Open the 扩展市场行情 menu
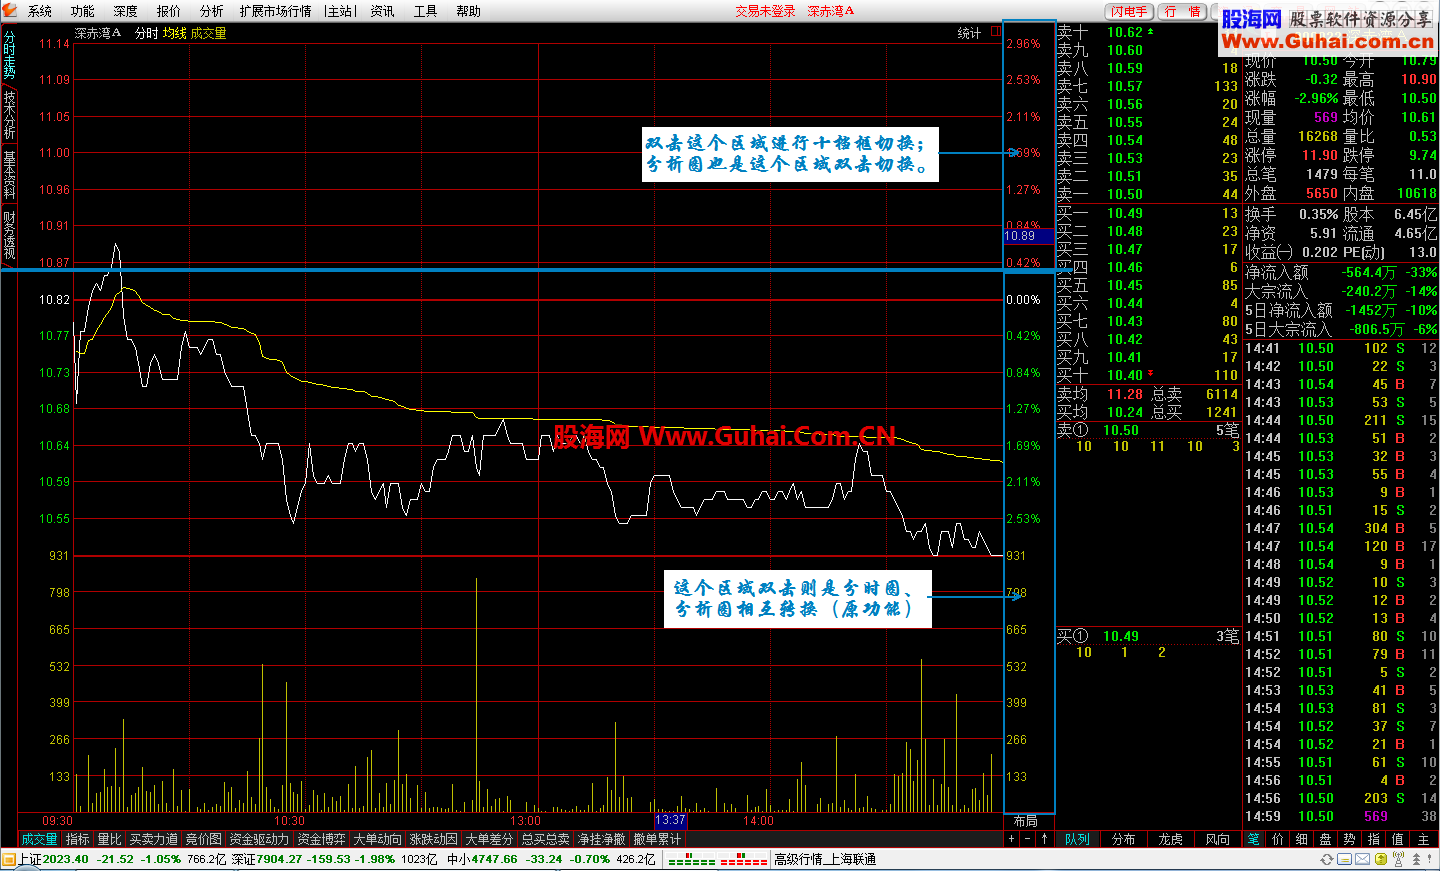Screen dimensions: 1440x871 pos(275,11)
